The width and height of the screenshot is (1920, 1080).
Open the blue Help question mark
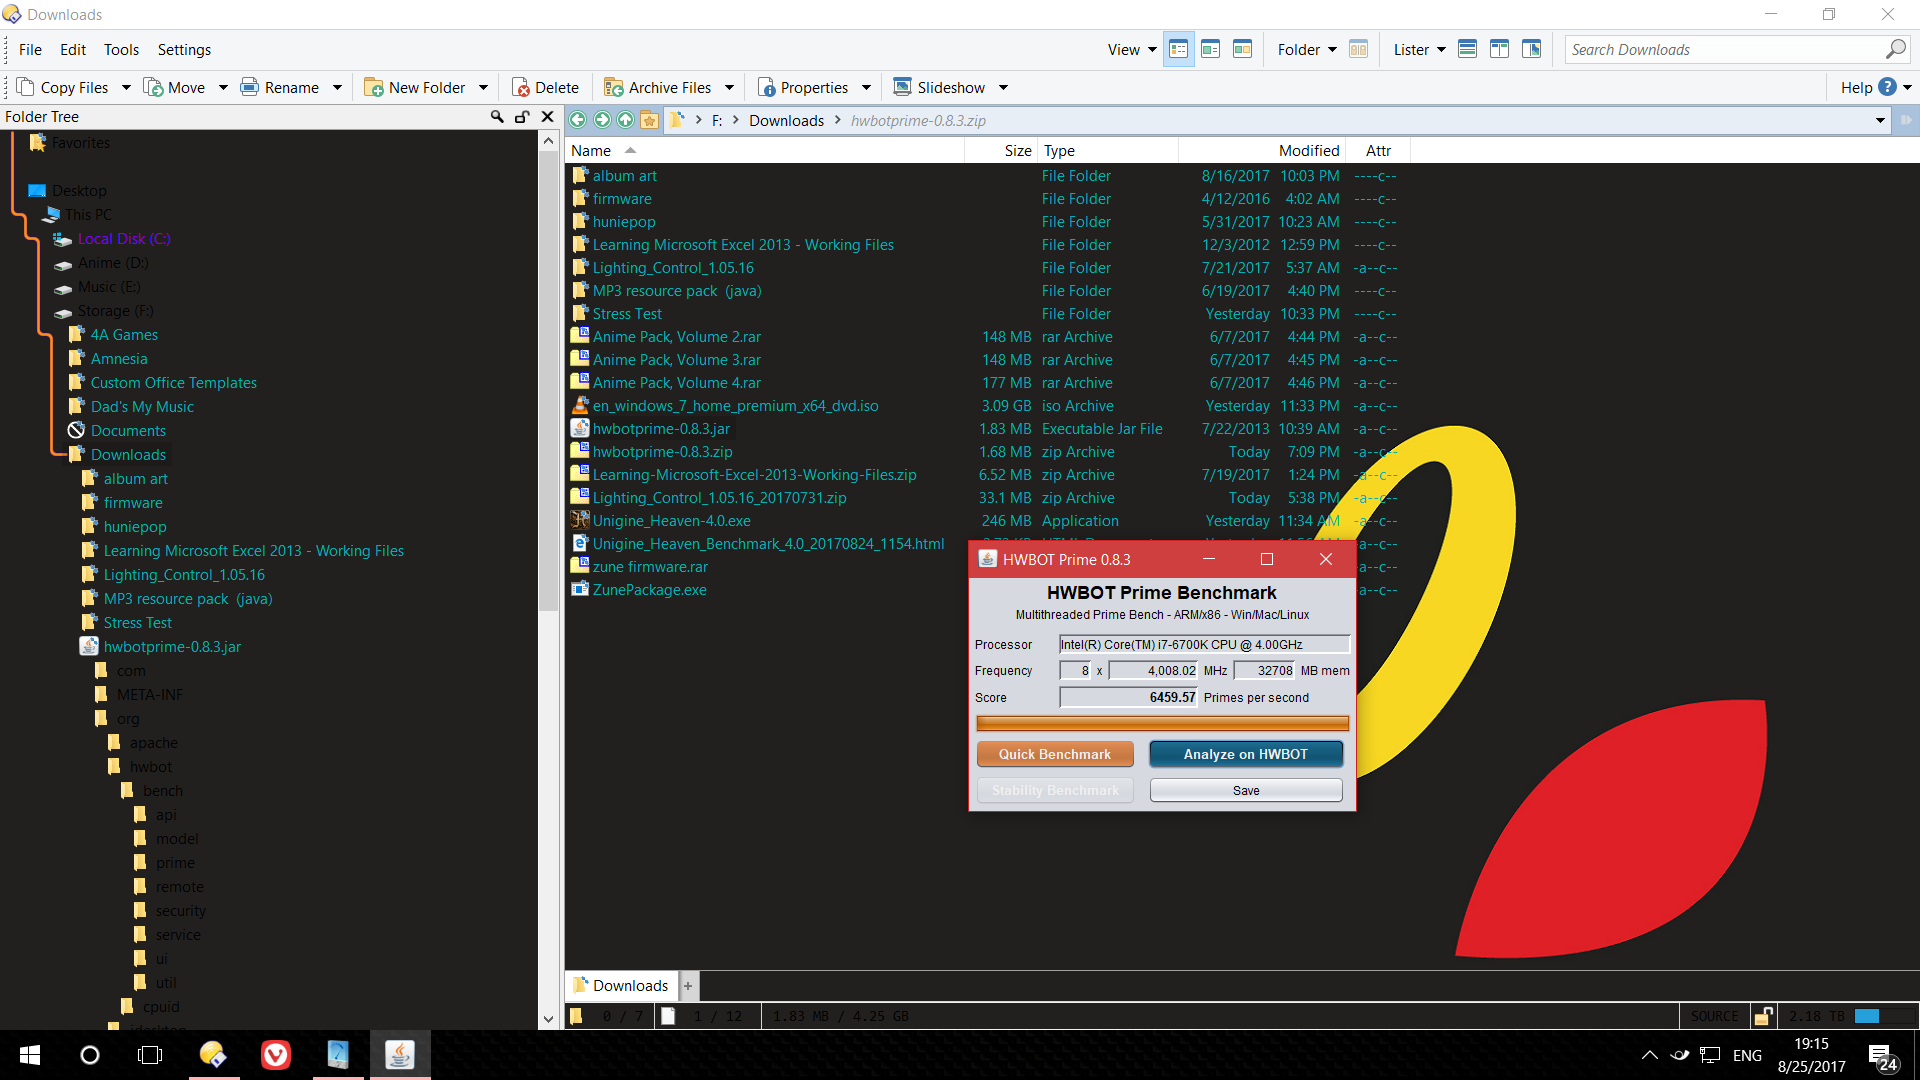[x=1887, y=87]
